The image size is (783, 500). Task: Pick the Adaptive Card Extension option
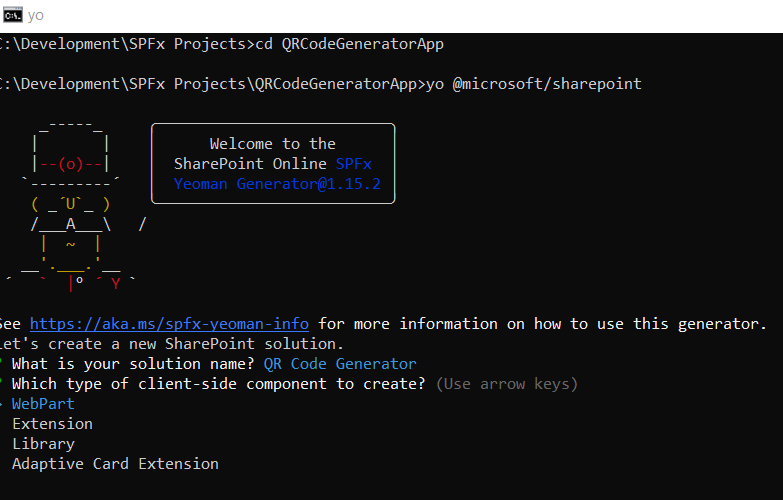(115, 464)
